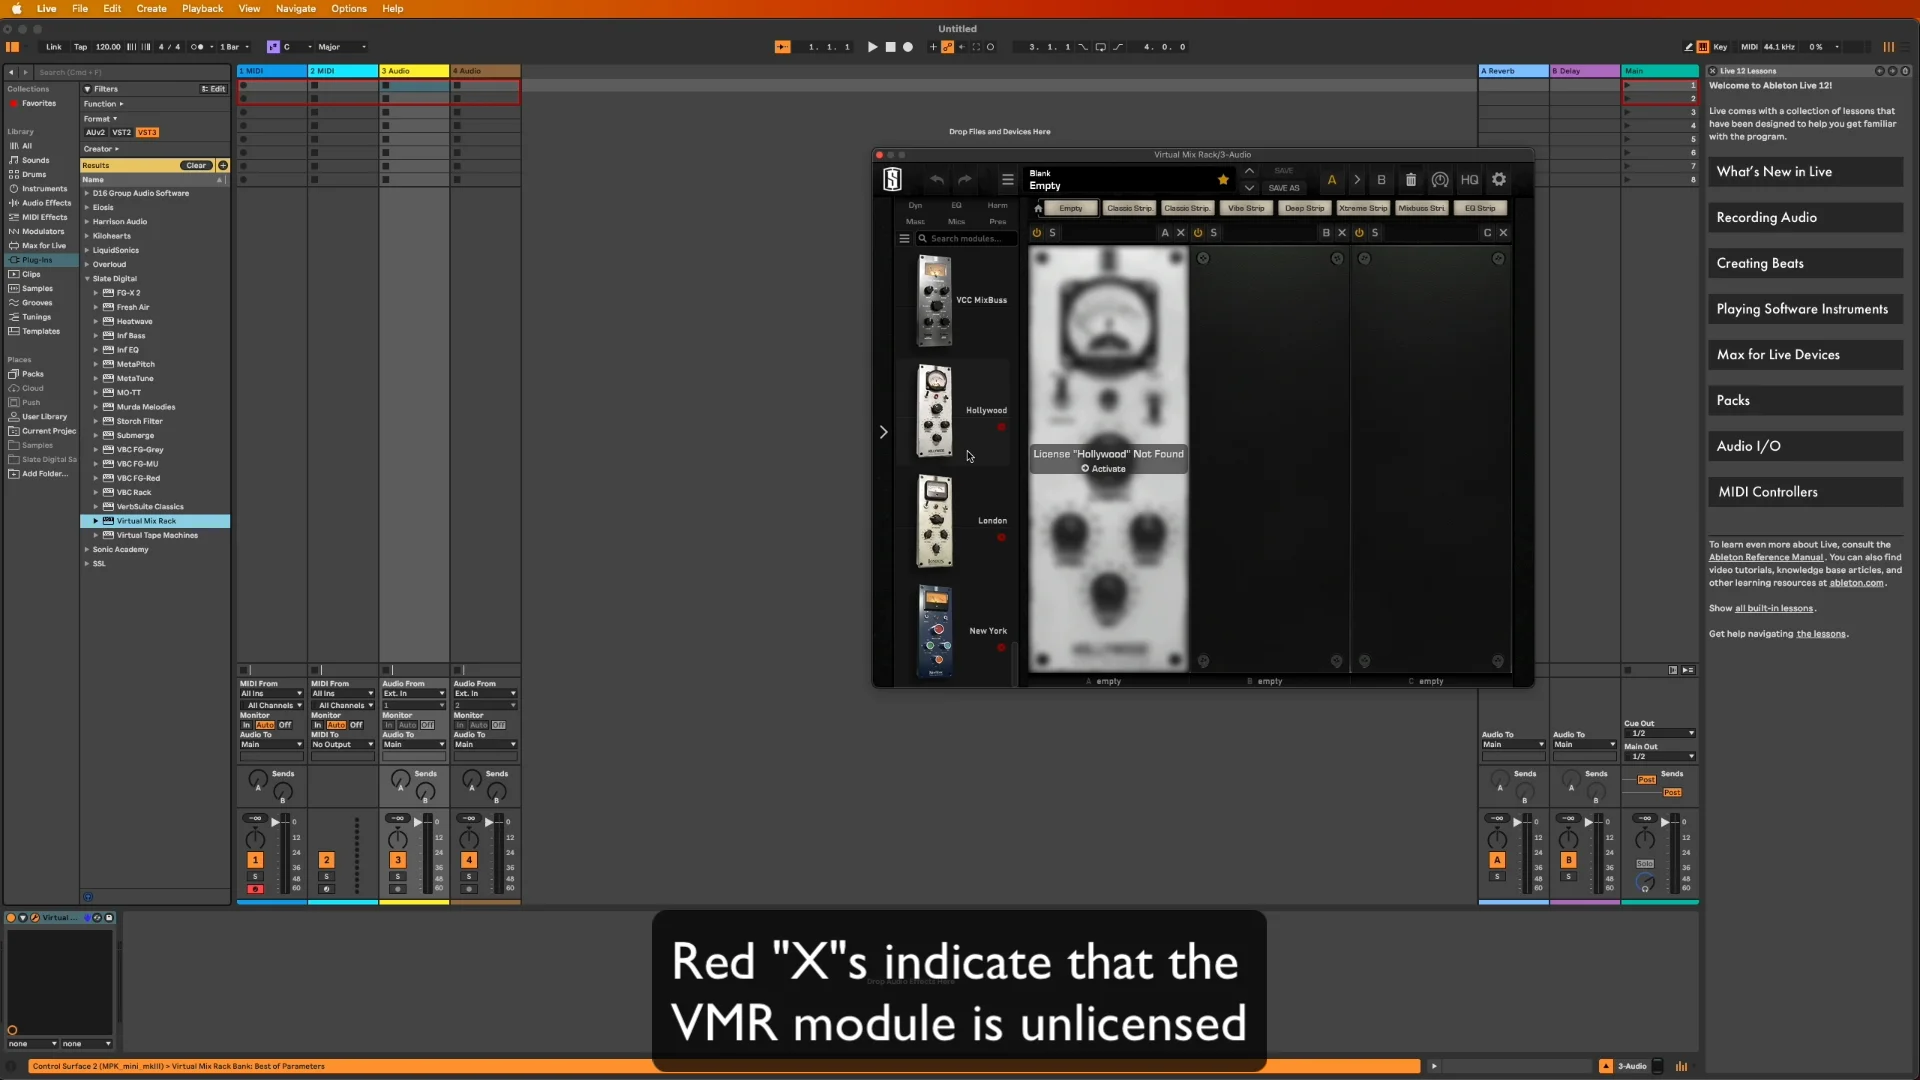The image size is (1920, 1080).
Task: Click the Slate Digital logo icon
Action: click(x=892, y=180)
